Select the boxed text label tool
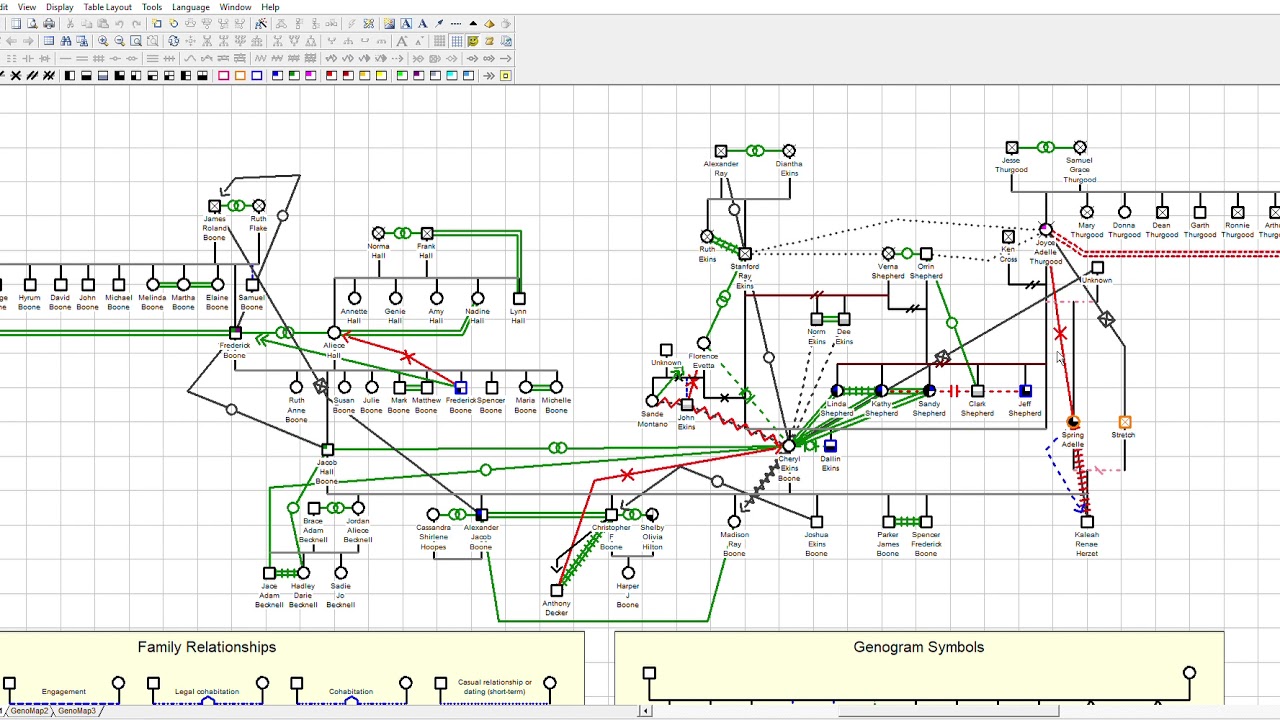1280x720 pixels. click(x=405, y=23)
